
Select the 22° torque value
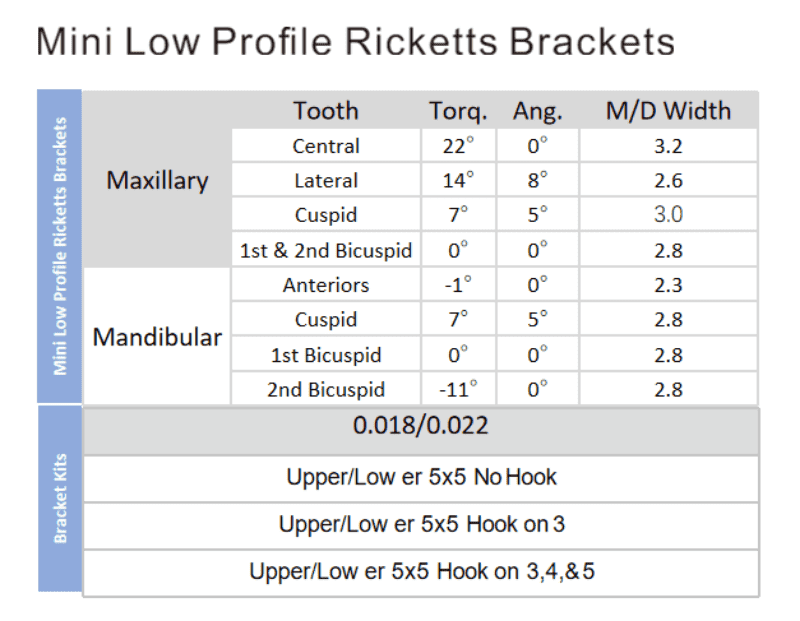[x=458, y=146]
